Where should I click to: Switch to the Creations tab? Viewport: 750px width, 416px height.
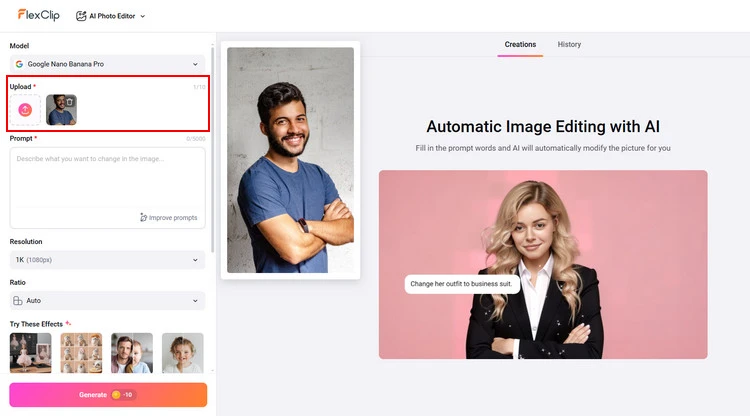[x=520, y=45]
